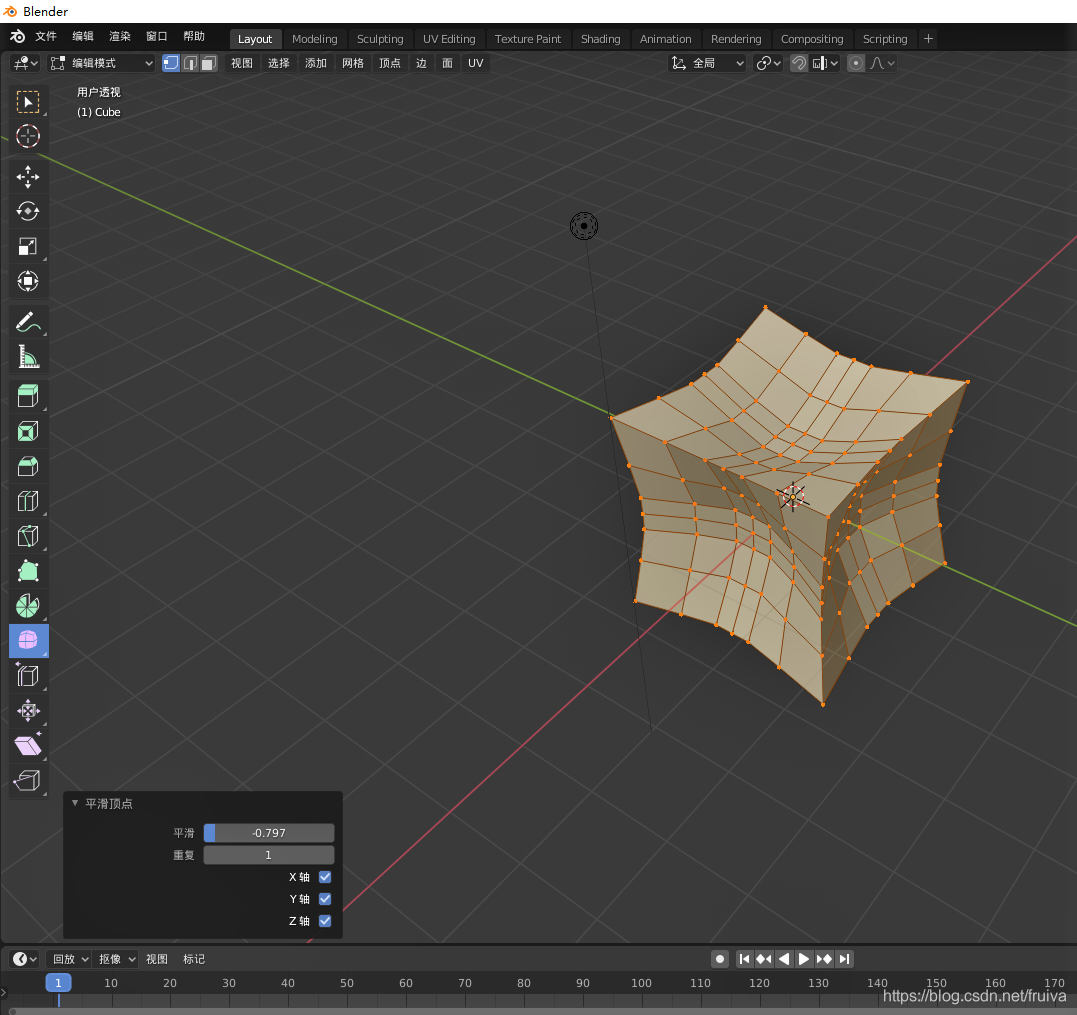Play the animation in reverse

click(x=784, y=959)
